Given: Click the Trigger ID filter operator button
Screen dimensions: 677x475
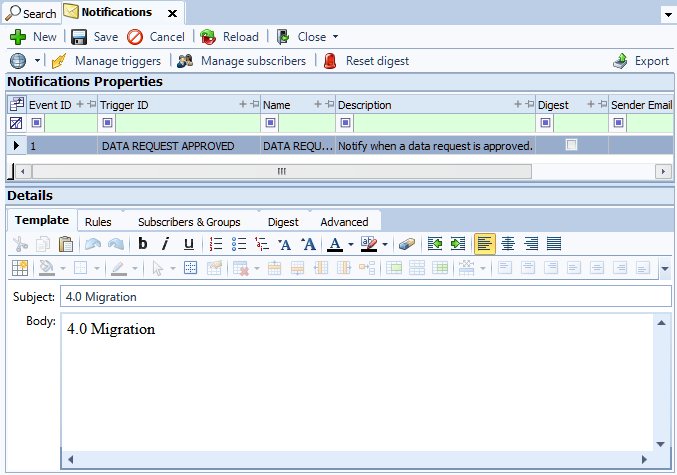Looking at the screenshot, I should coord(108,123).
